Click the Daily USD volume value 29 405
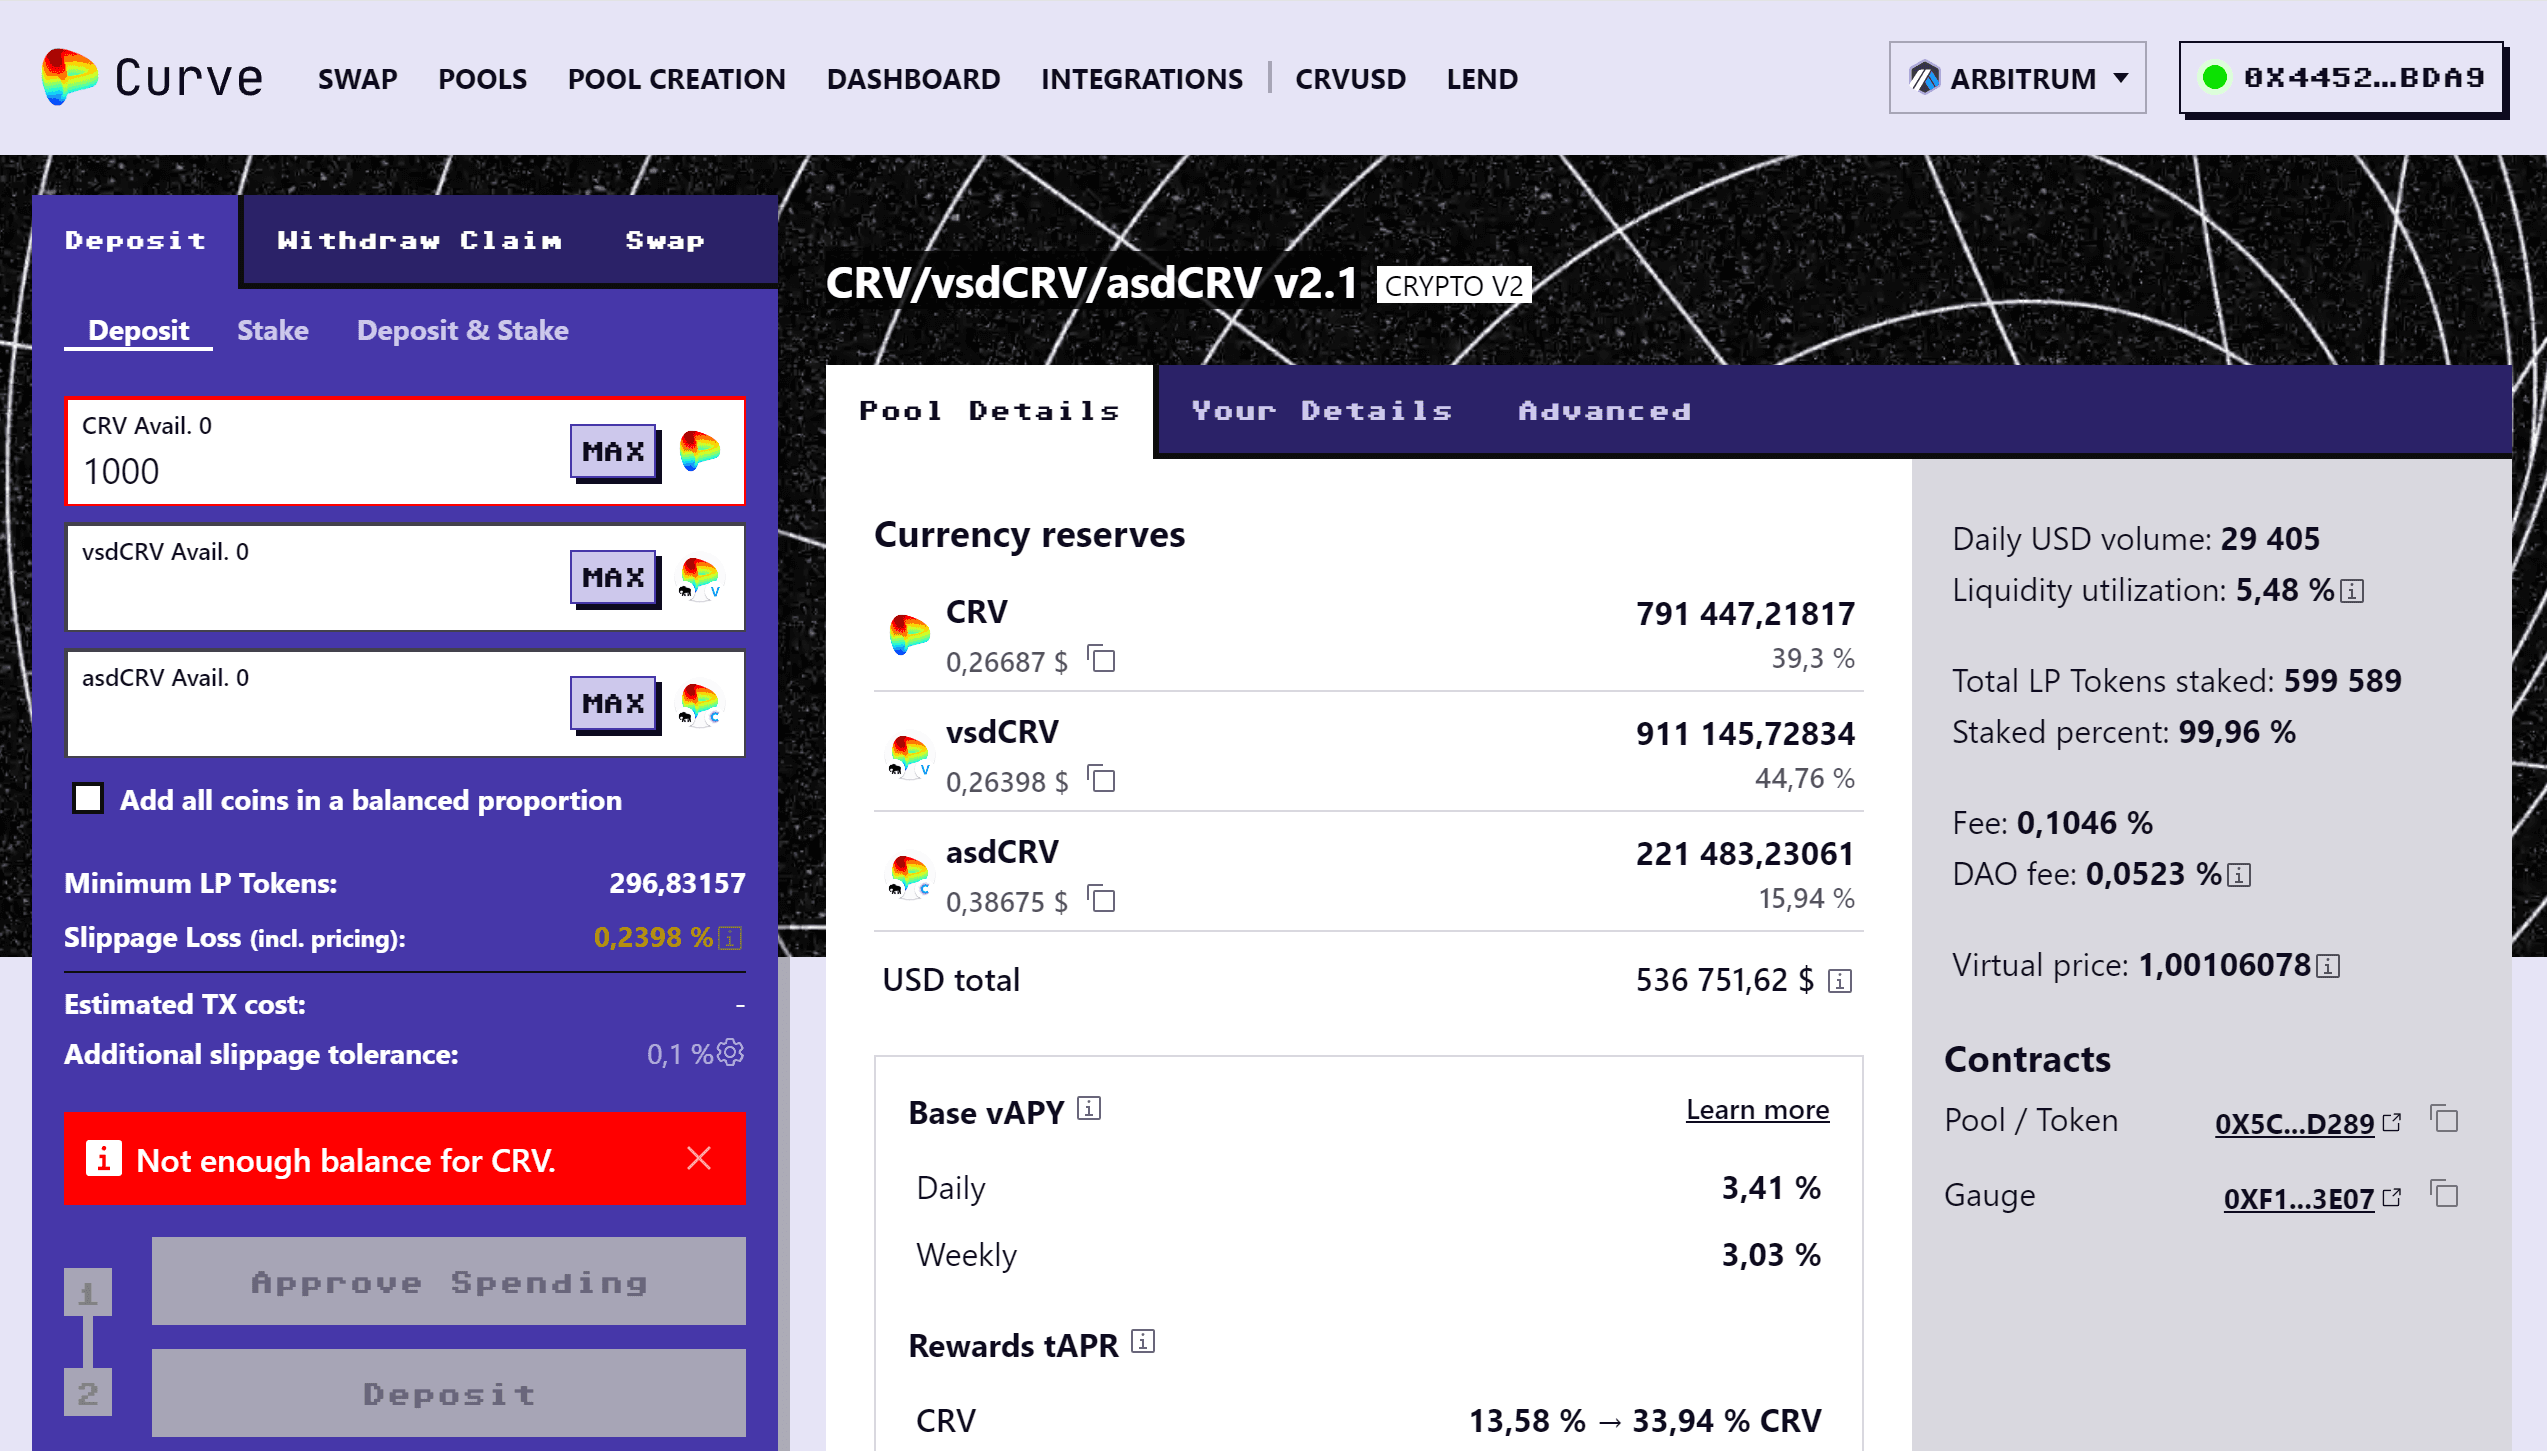Screen dimensions: 2547x1451 2270,539
